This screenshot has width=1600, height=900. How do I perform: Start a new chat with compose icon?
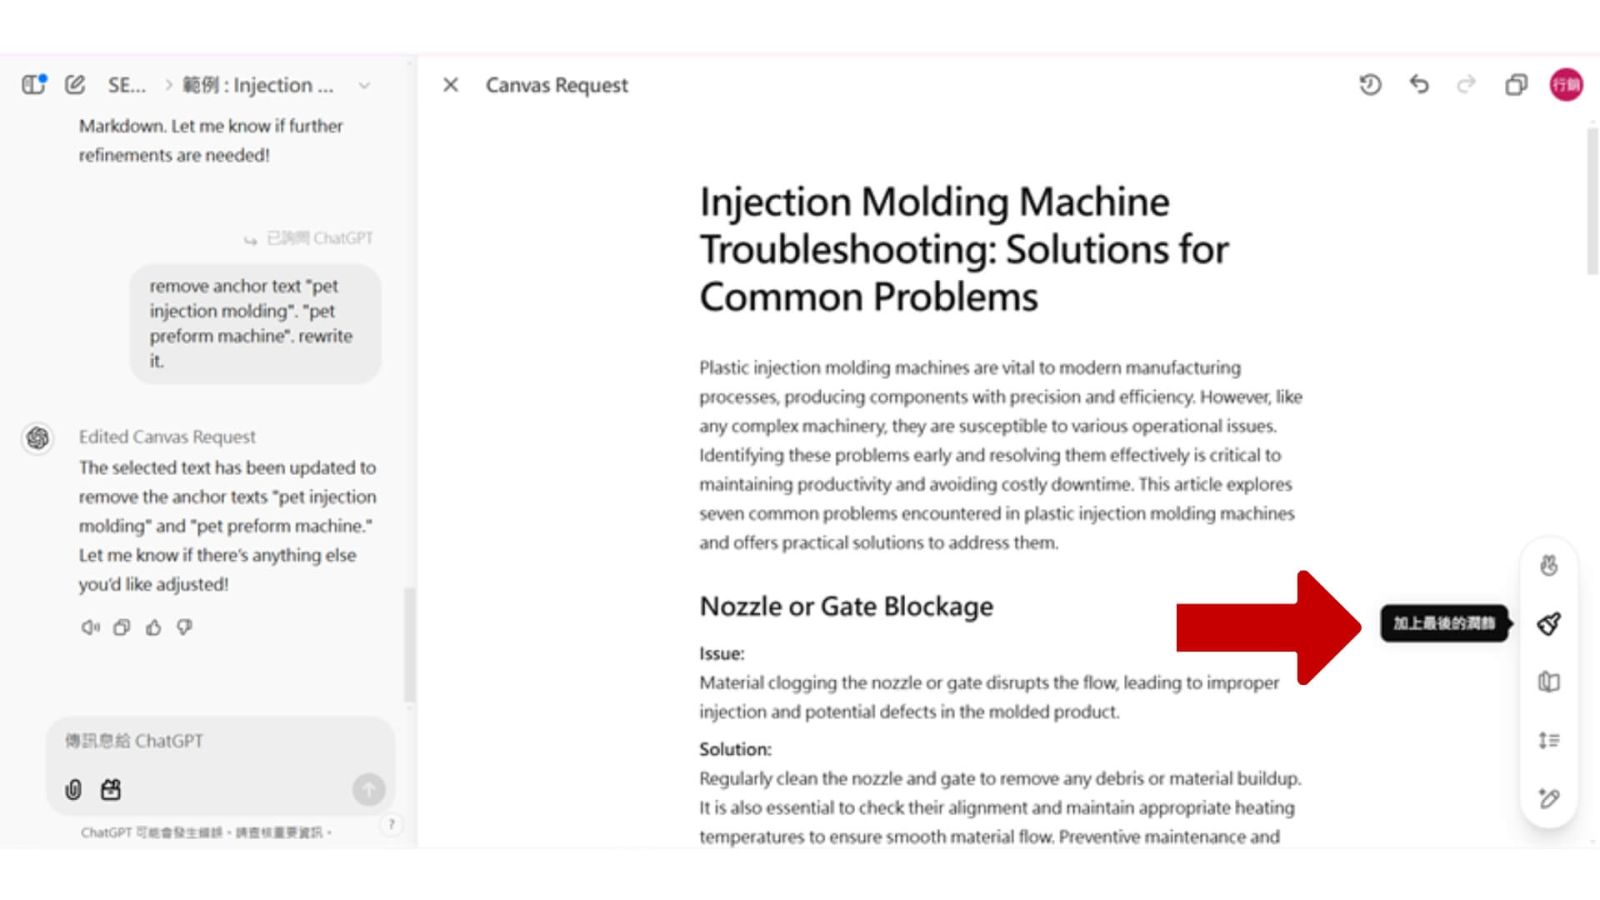coord(75,85)
